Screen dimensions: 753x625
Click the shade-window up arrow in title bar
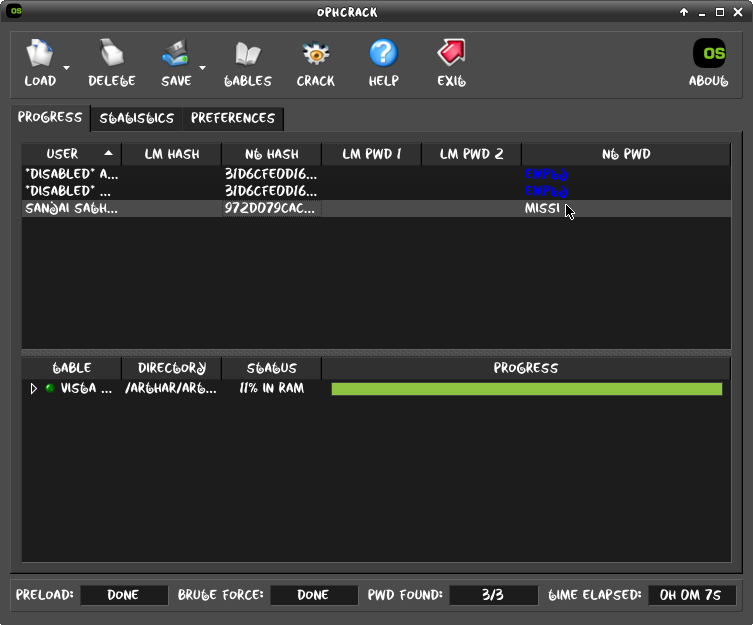click(684, 12)
